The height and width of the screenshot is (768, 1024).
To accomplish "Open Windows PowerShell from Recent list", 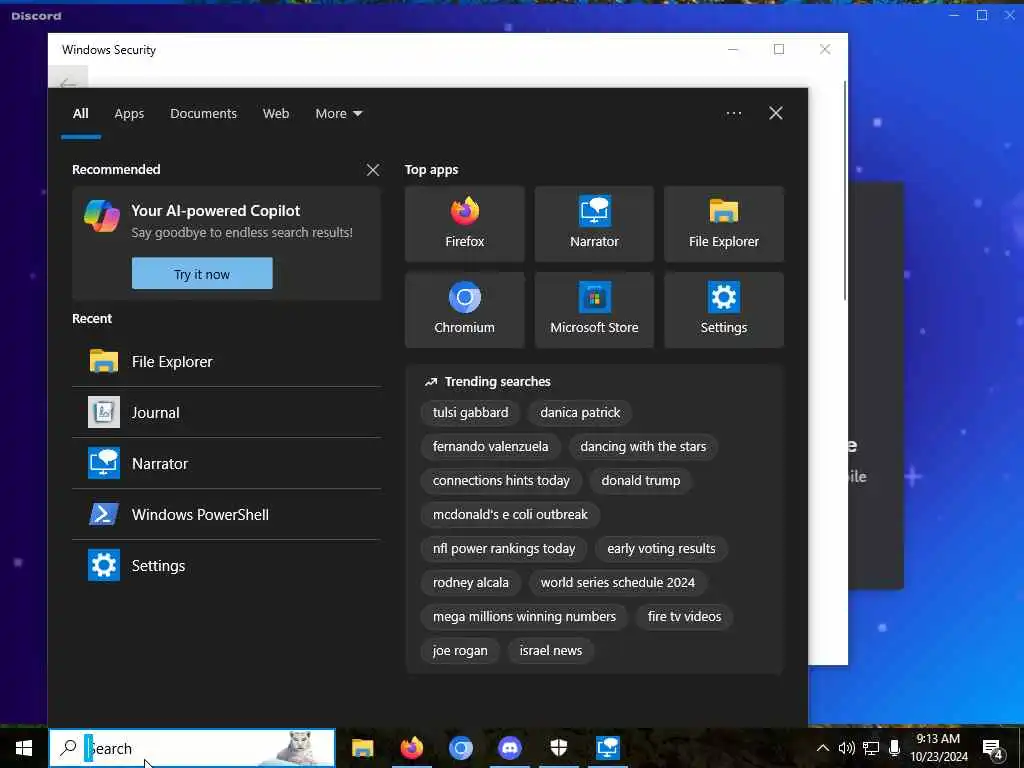I will pos(226,514).
